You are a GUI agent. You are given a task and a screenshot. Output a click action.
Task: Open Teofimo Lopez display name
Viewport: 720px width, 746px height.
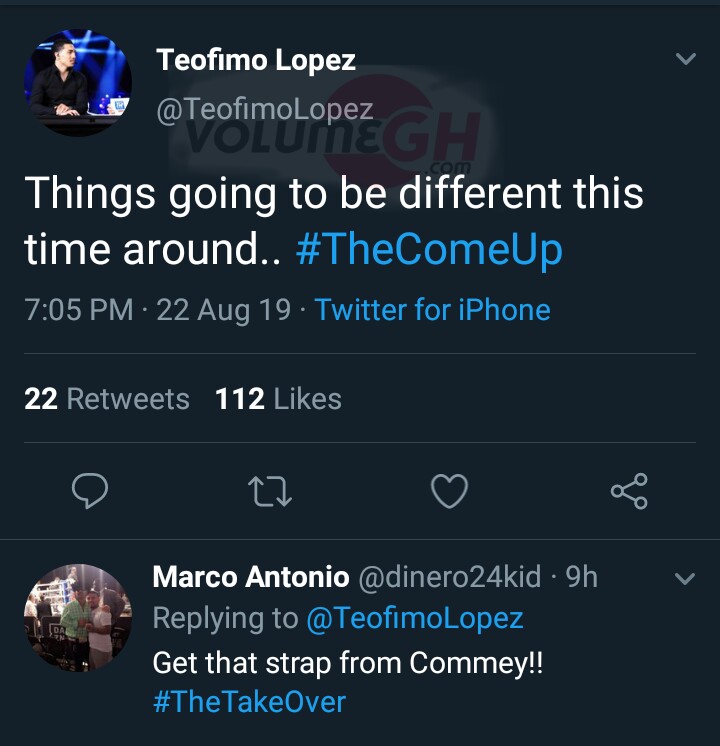click(x=255, y=60)
